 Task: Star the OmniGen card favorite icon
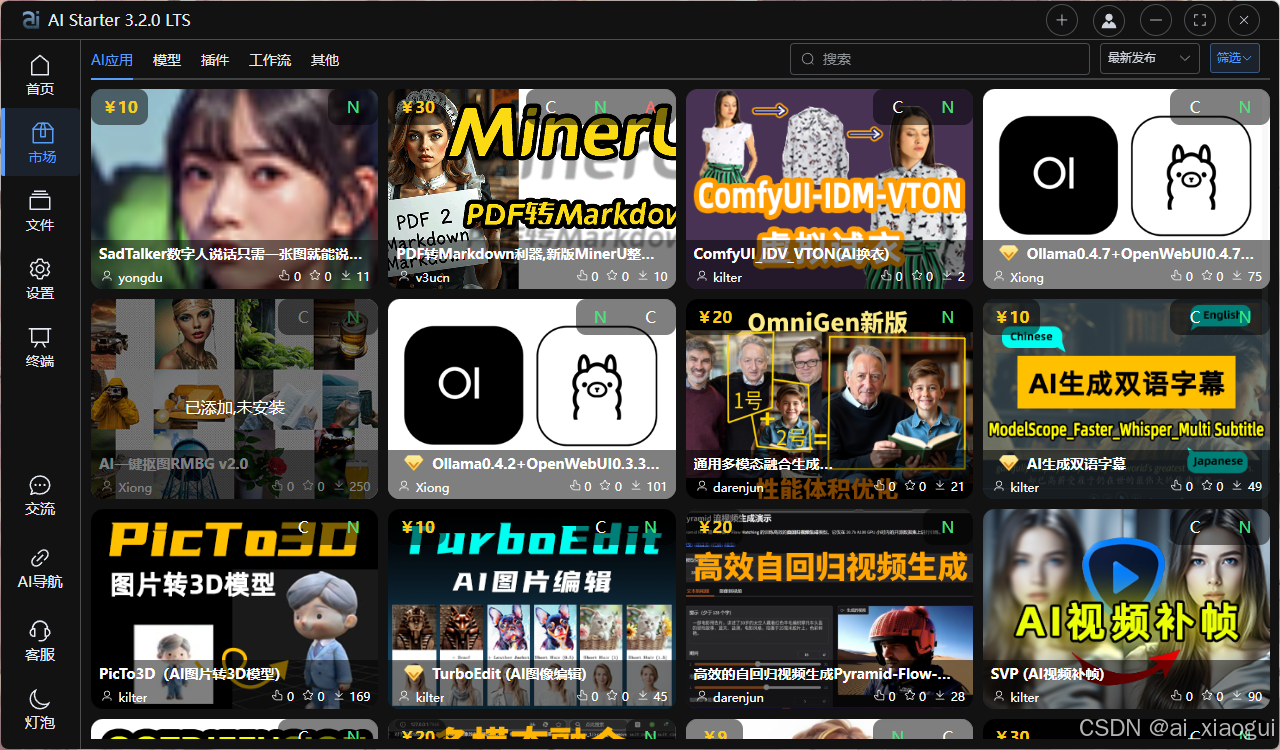pos(910,486)
